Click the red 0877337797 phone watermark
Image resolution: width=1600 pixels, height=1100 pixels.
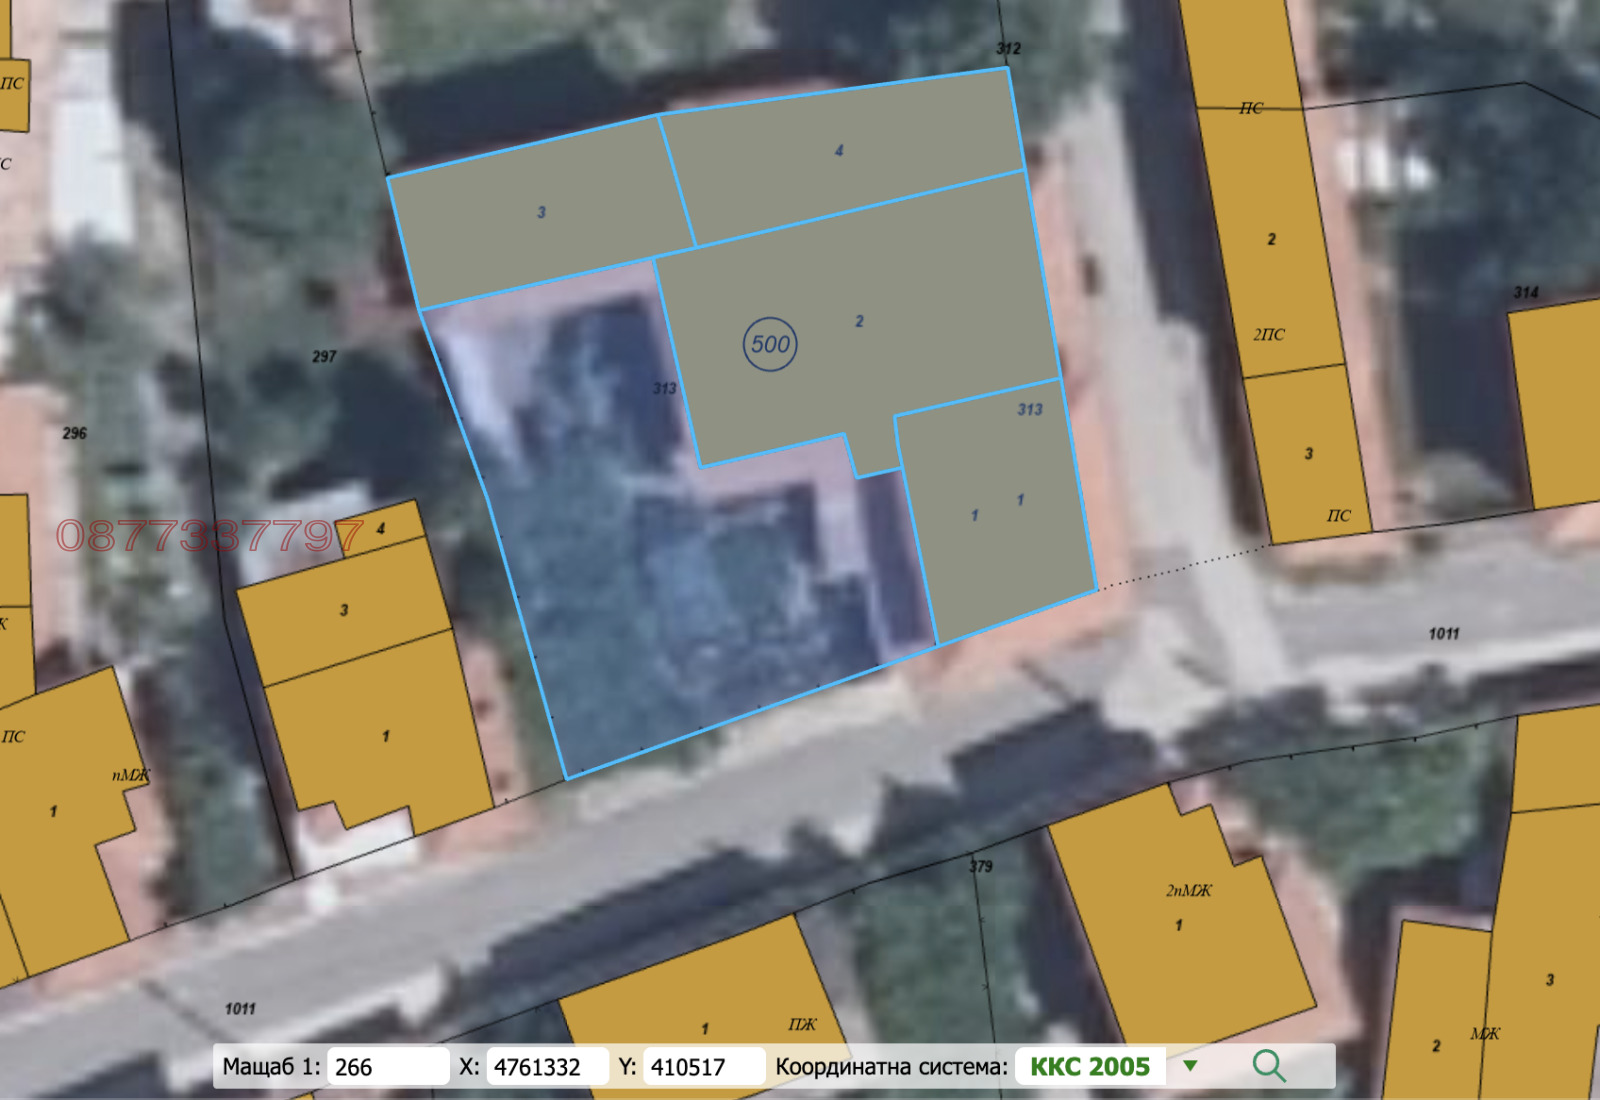pos(210,537)
